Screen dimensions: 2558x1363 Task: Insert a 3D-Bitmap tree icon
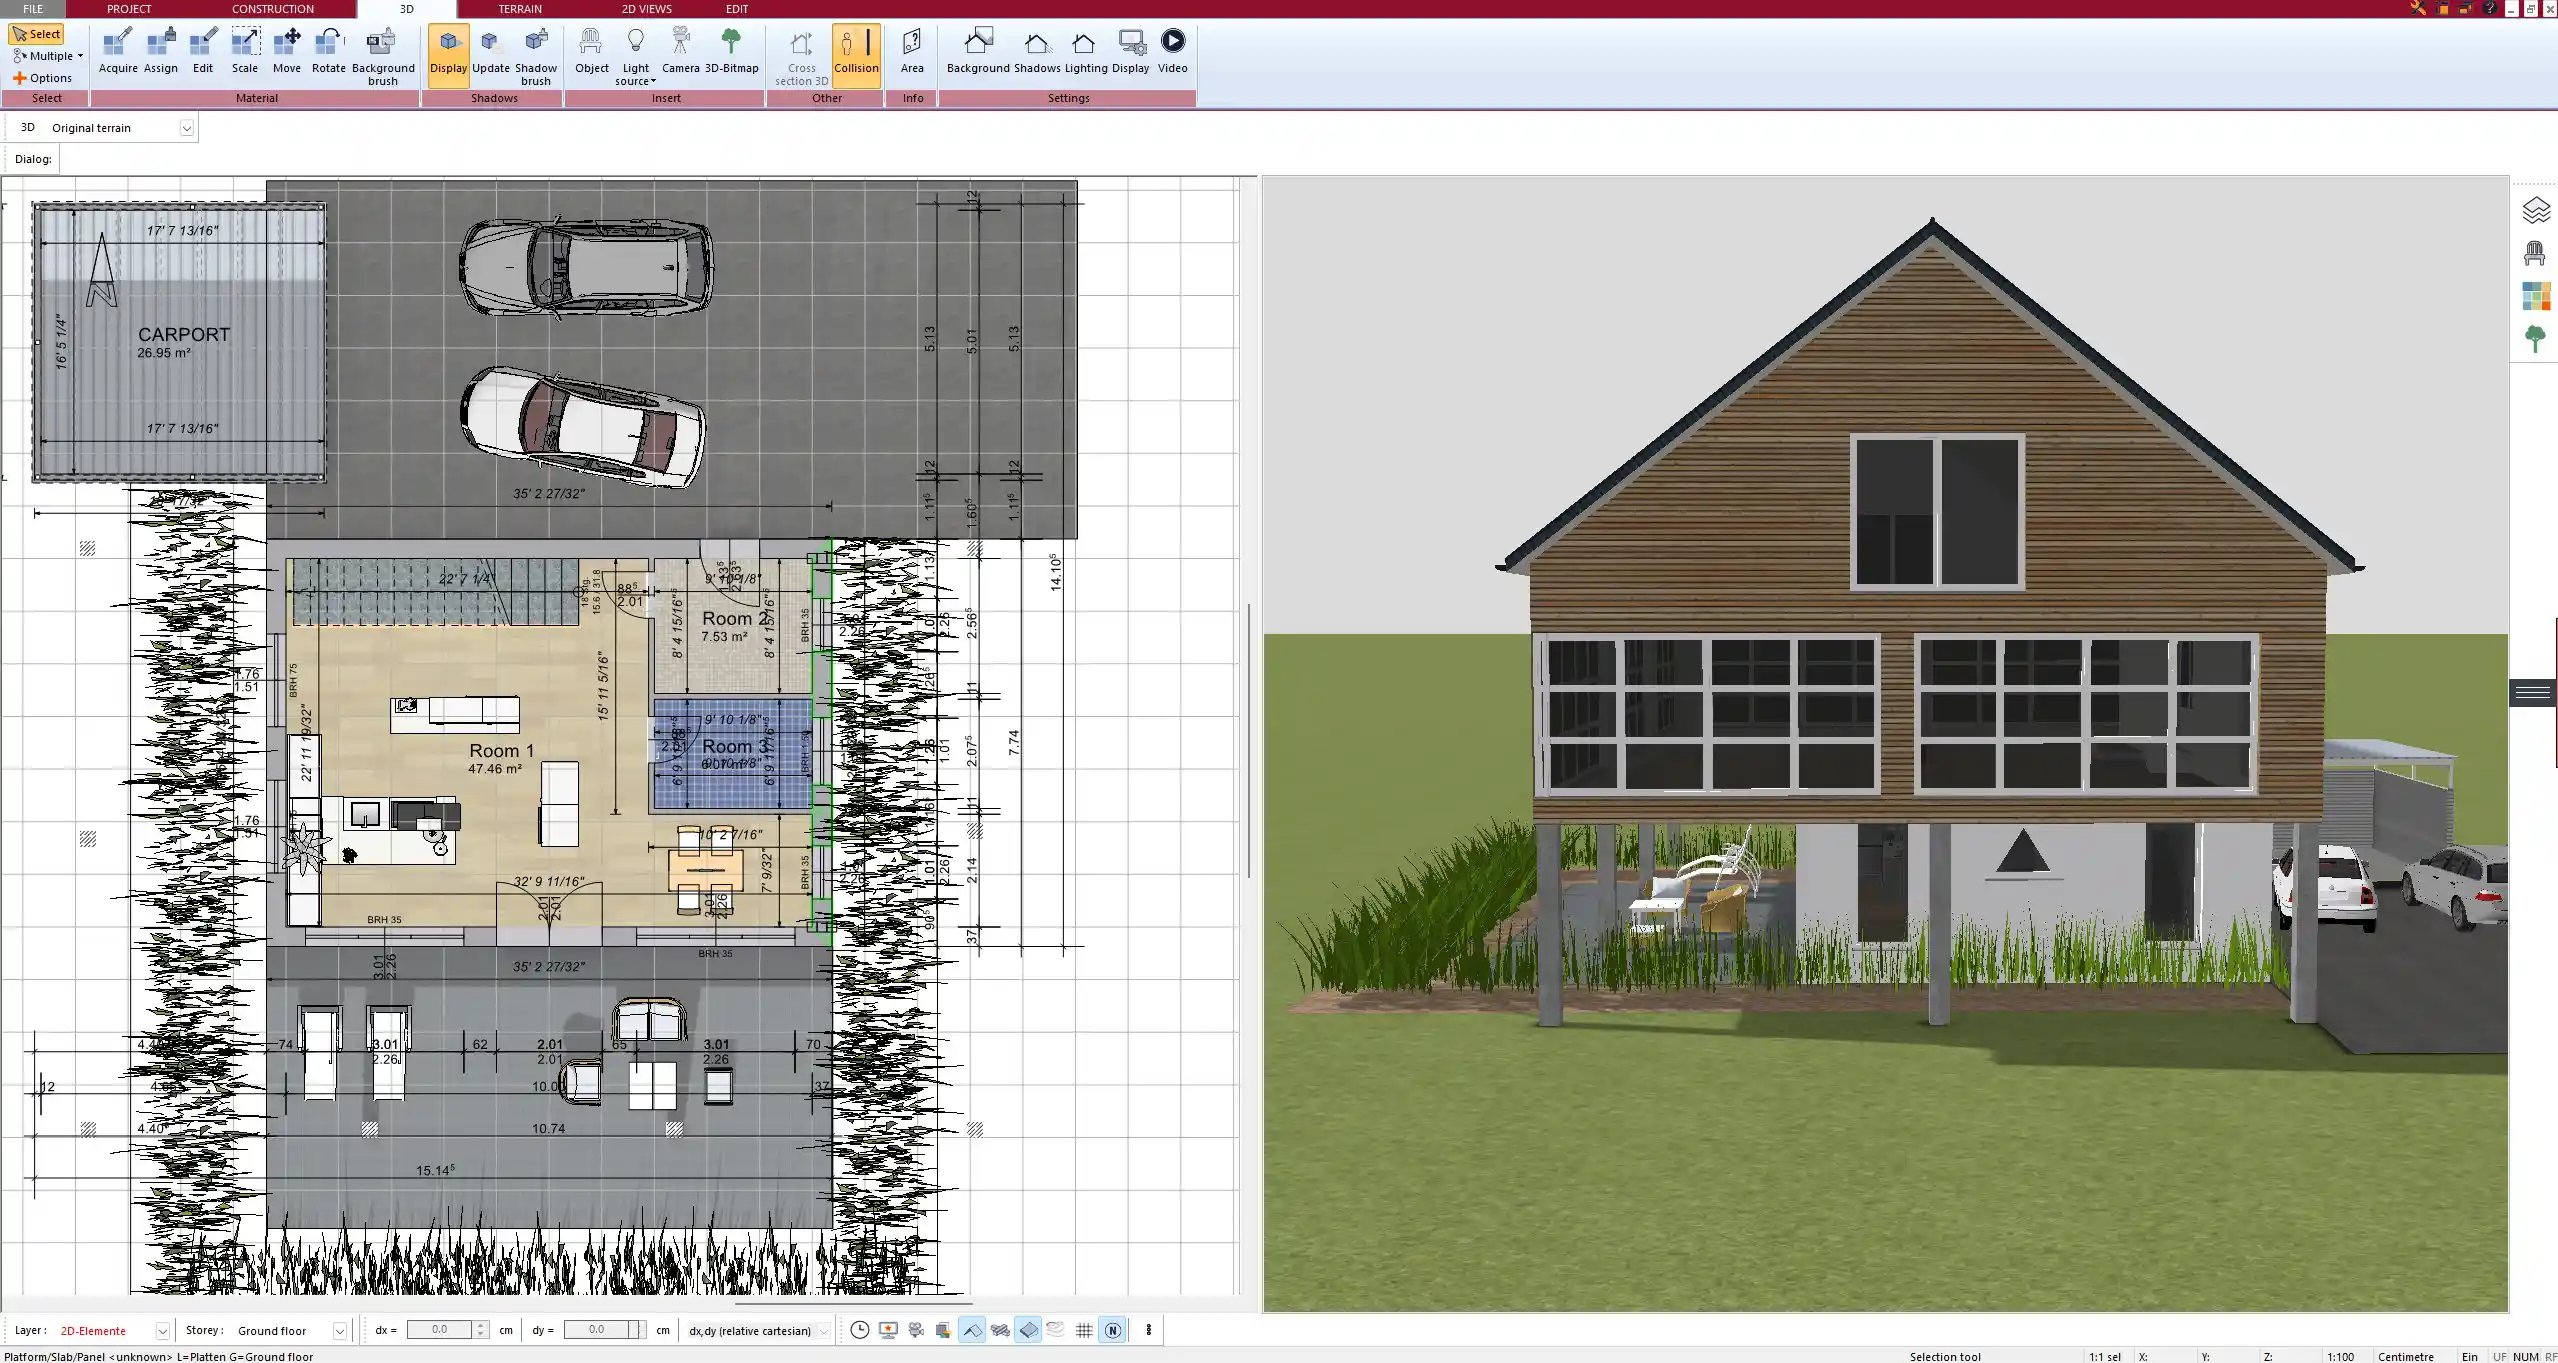click(732, 51)
